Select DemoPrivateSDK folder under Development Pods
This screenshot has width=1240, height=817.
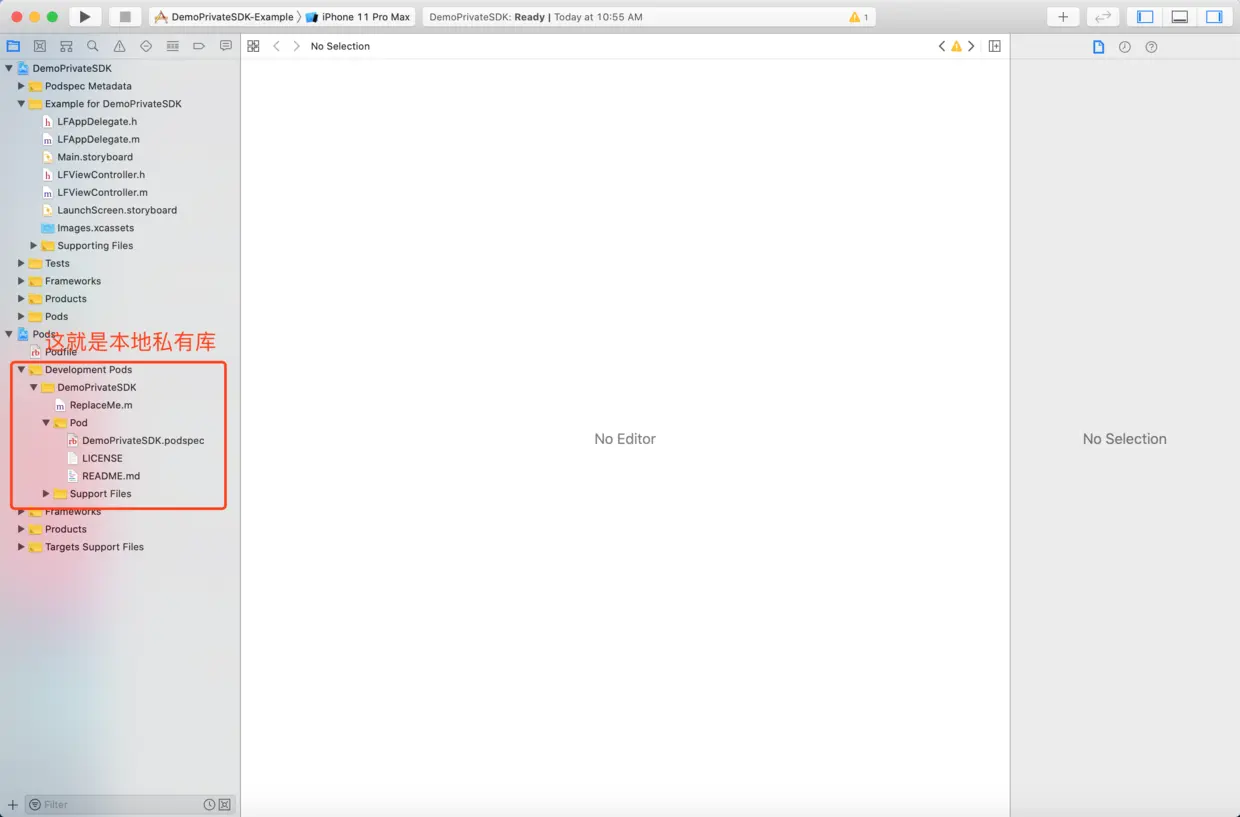[x=96, y=387]
